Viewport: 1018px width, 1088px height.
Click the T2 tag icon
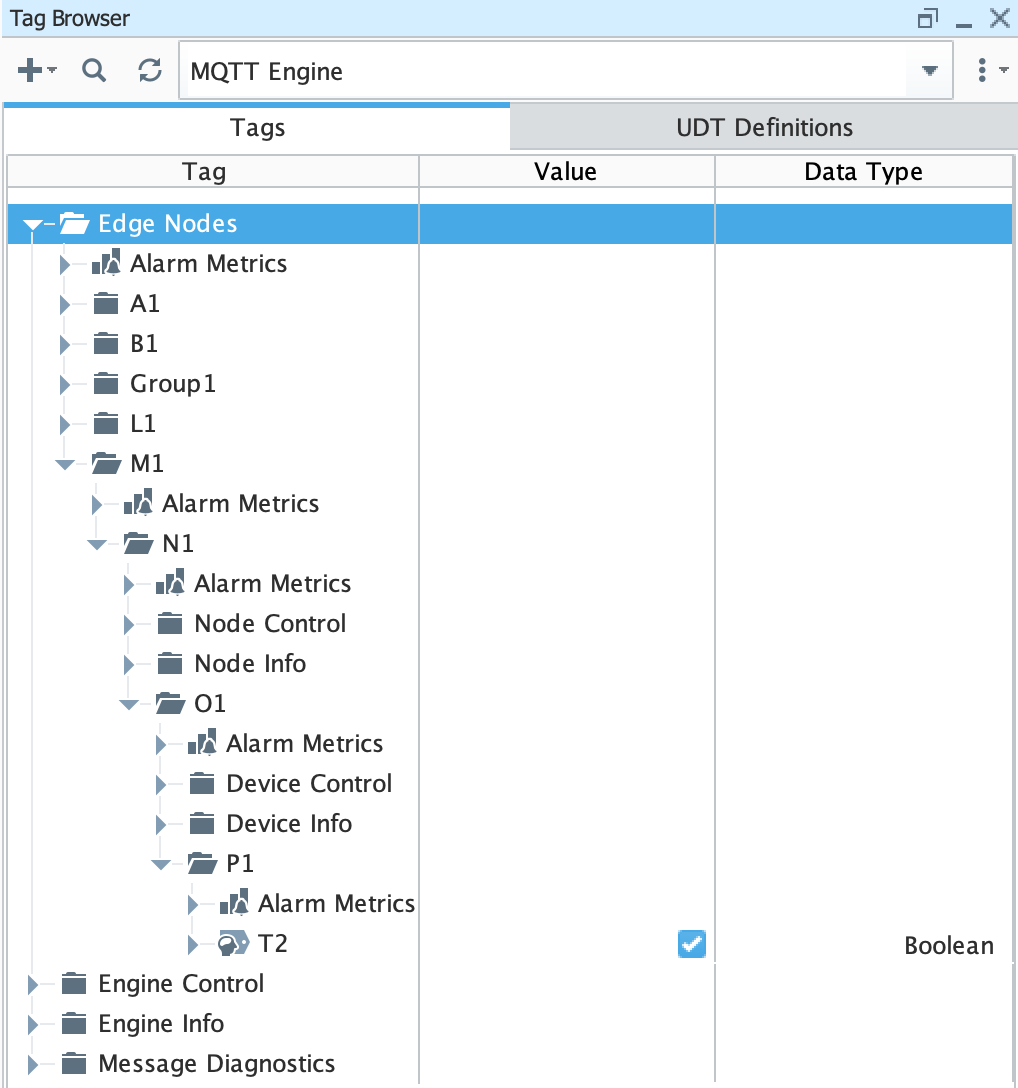(234, 944)
